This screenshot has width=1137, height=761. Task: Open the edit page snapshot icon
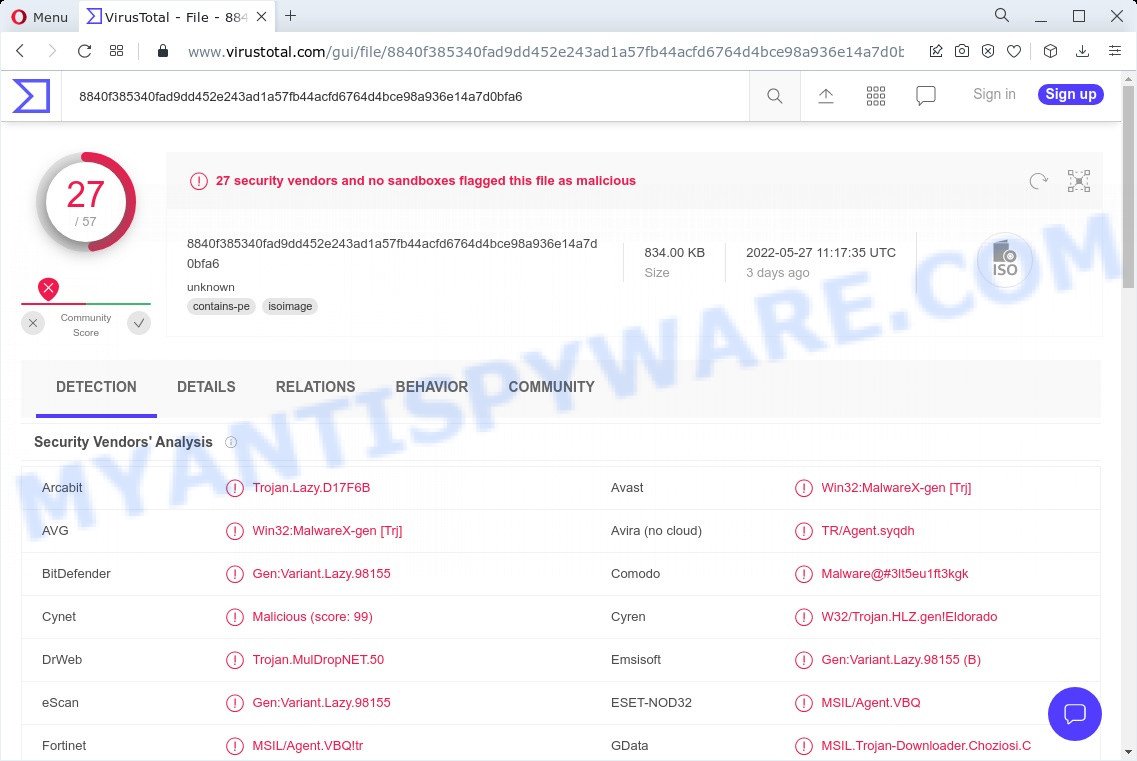point(936,51)
